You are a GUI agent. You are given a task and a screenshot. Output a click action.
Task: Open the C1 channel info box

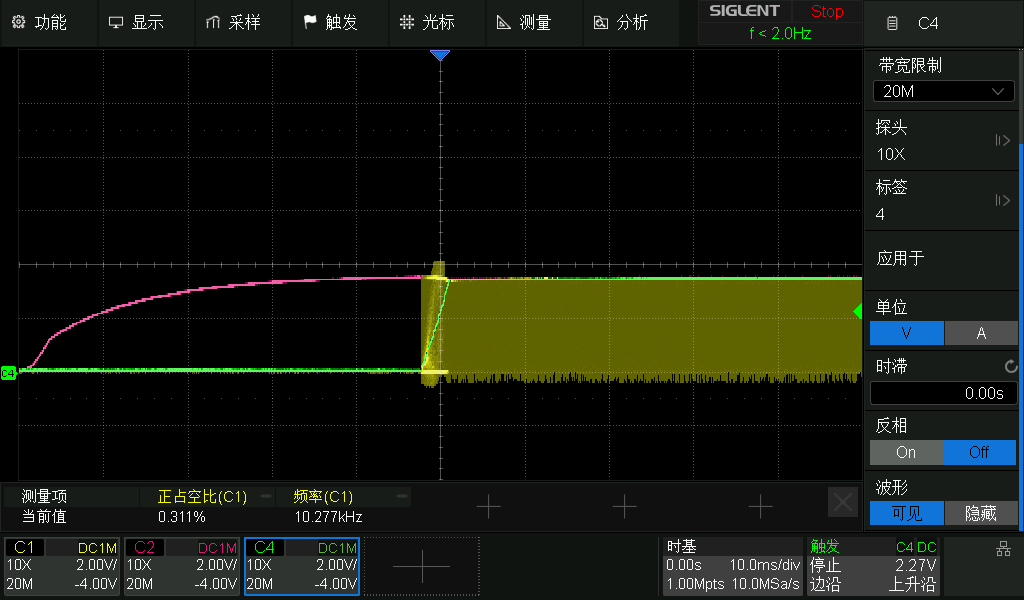(62, 566)
